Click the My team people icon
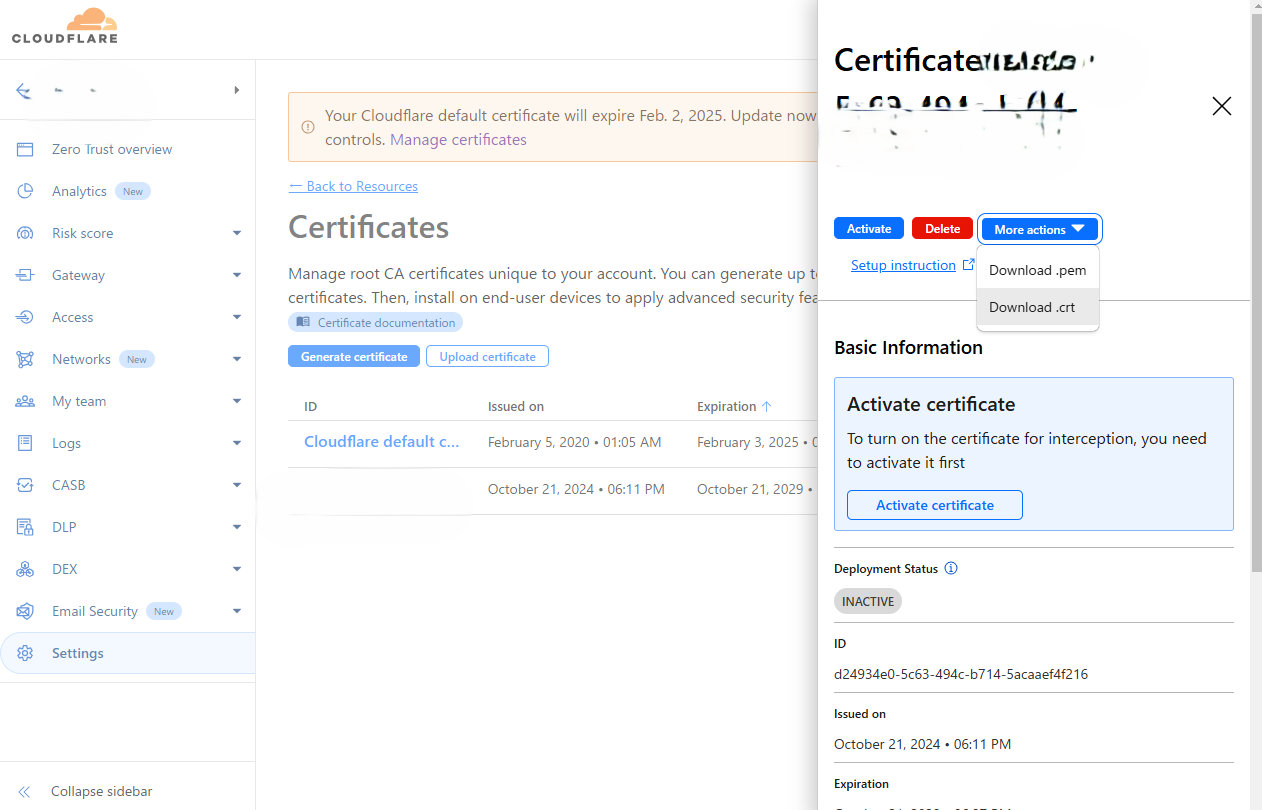The image size is (1262, 810). (x=25, y=401)
